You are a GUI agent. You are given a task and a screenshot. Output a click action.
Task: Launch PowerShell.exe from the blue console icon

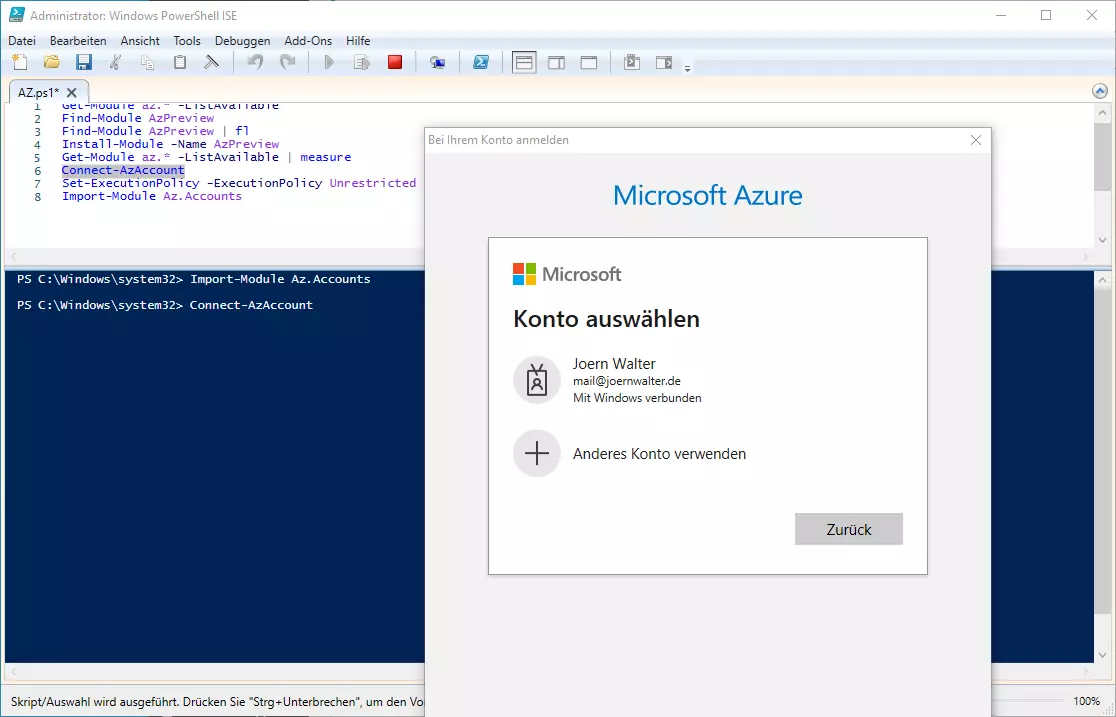481,62
